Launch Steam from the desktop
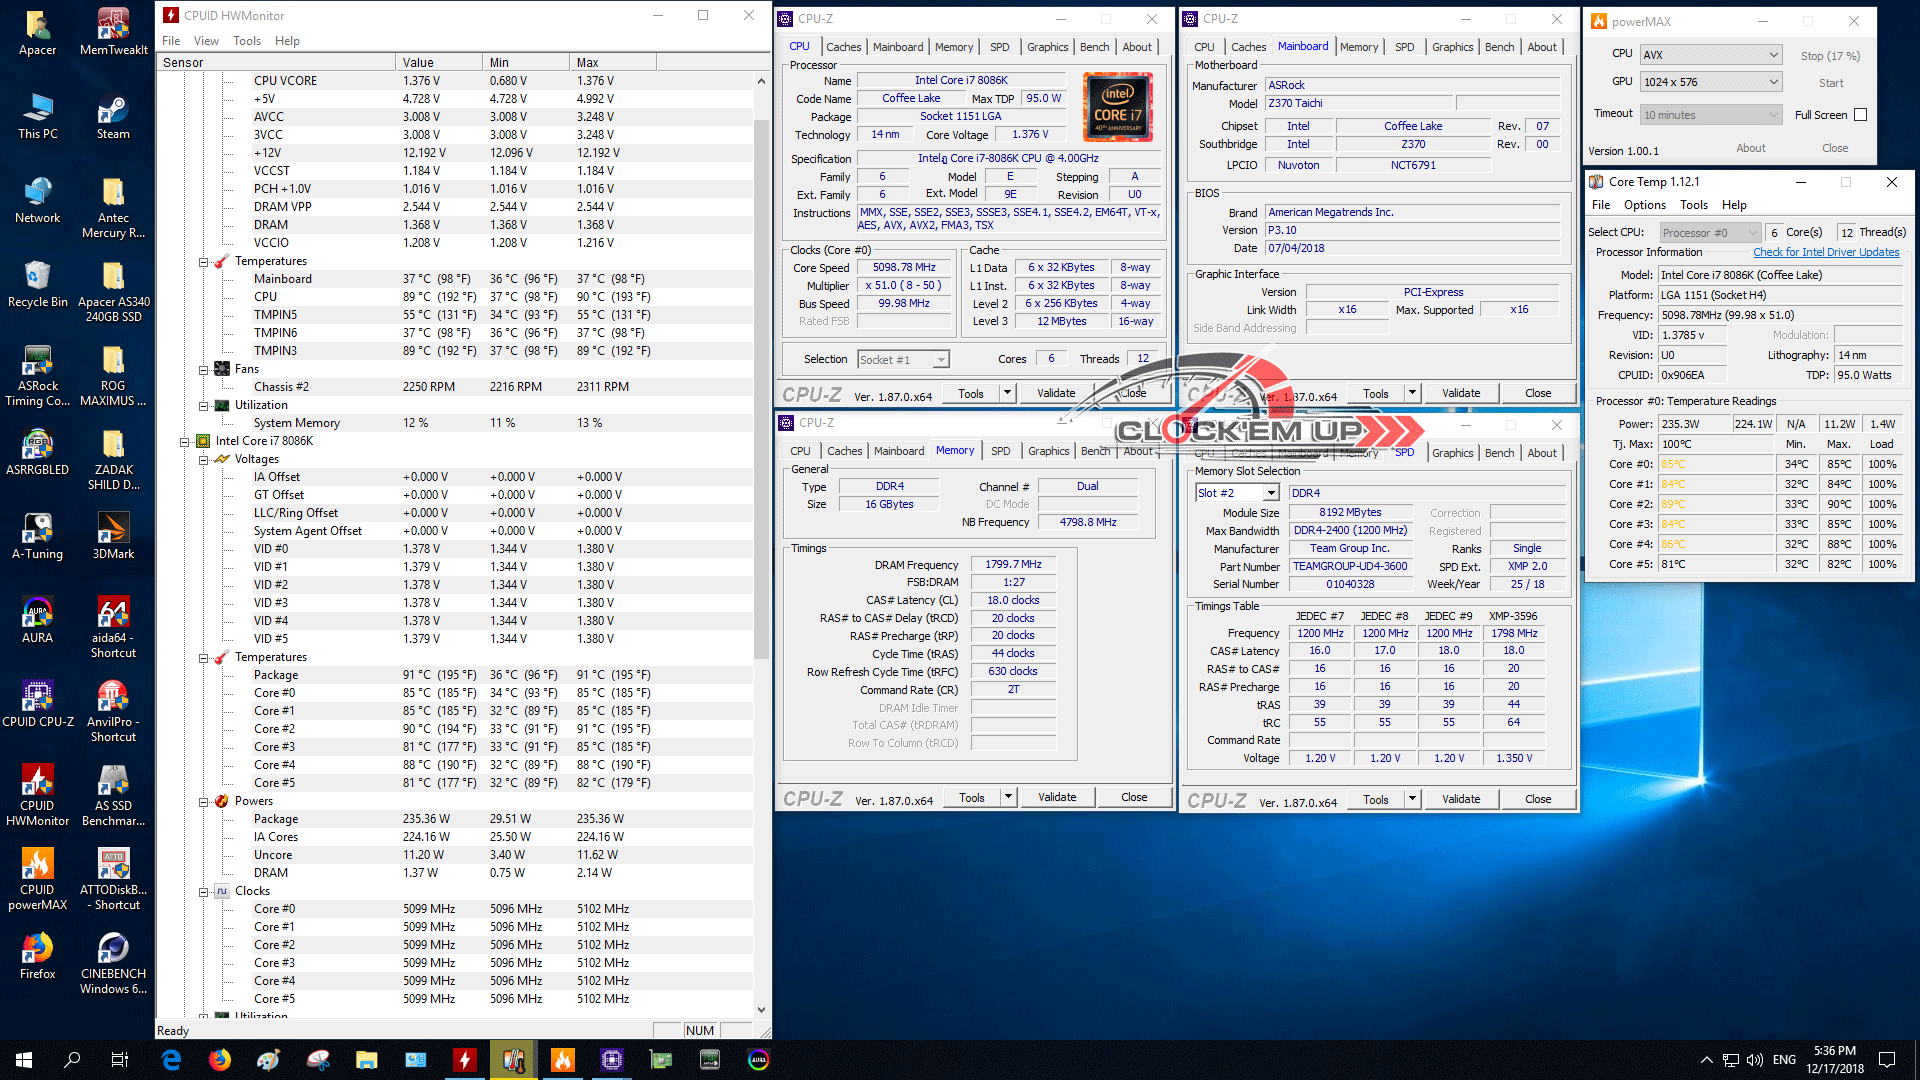Viewport: 1920px width, 1080px height. tap(113, 116)
